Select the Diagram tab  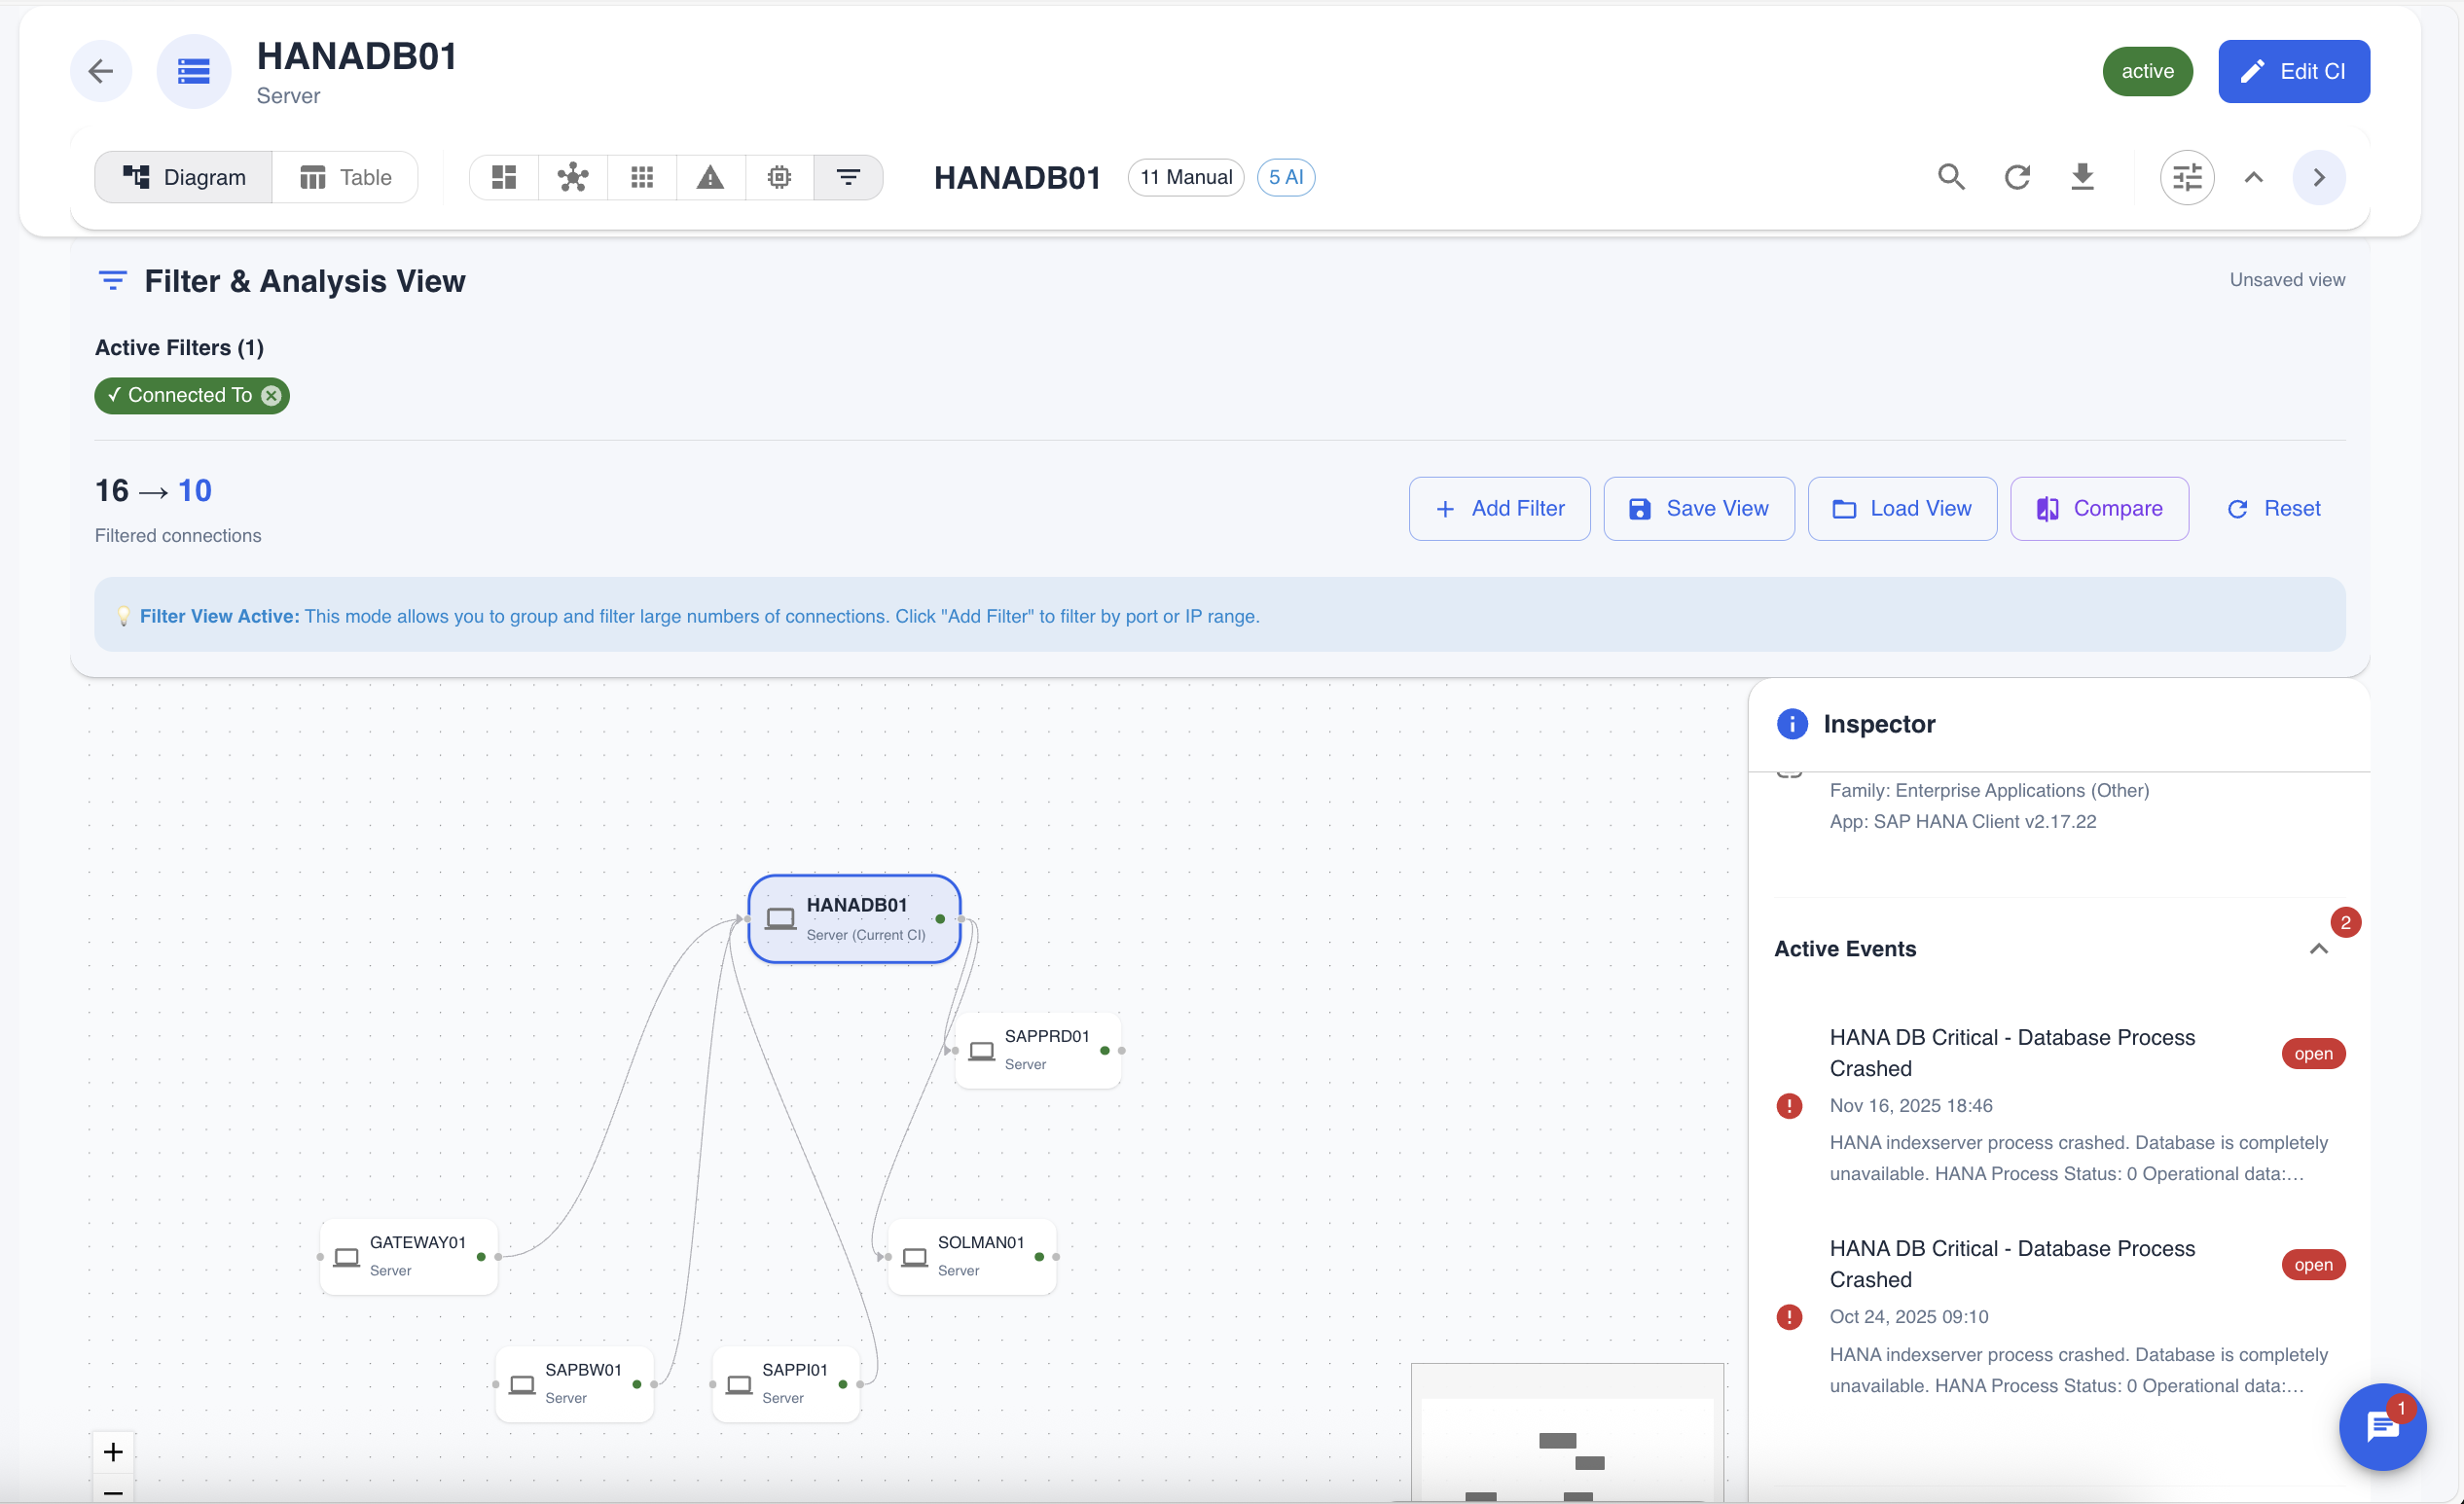tap(184, 177)
